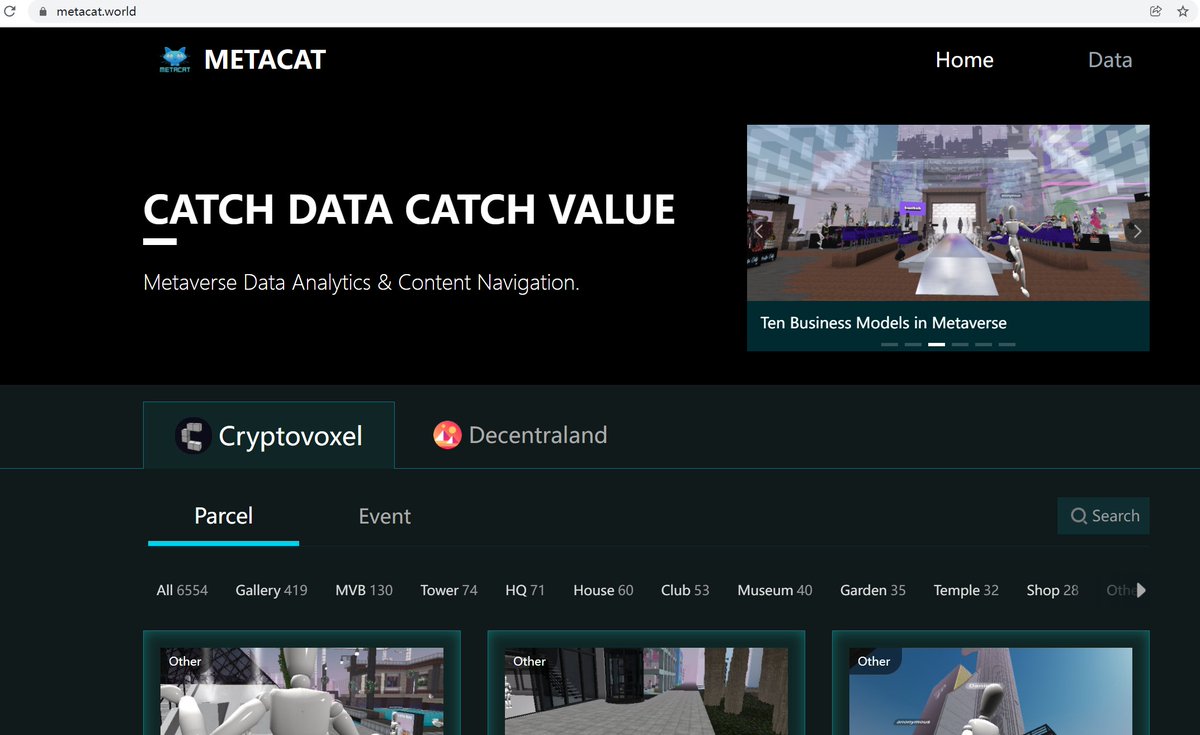Open the middle parcel card with tiled path
Screen dimensions: 1200x735
tap(646, 691)
